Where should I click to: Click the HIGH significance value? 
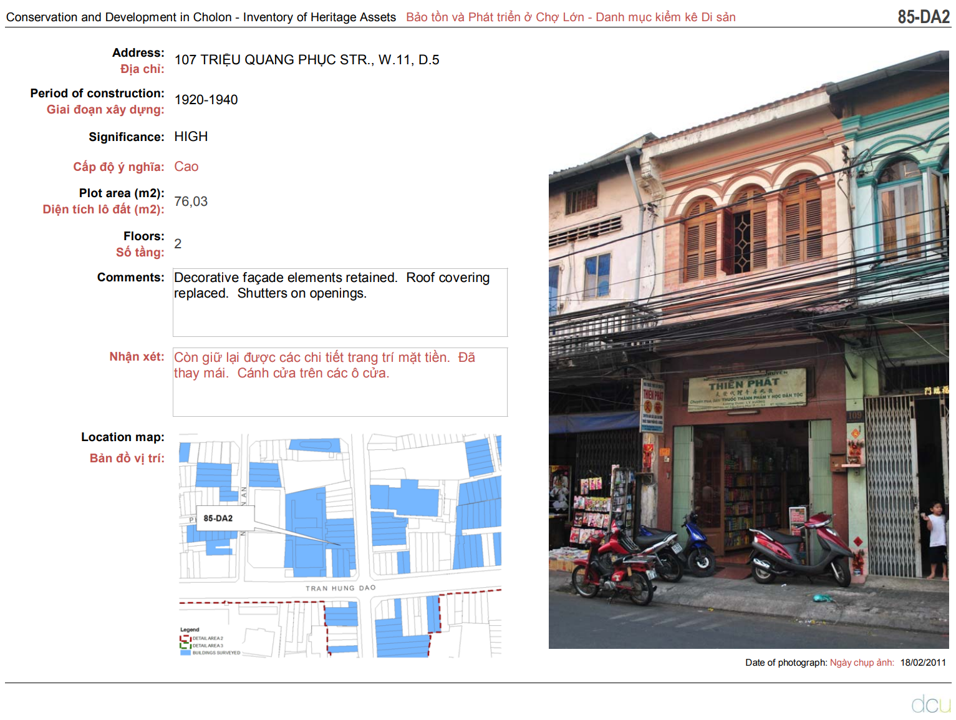click(x=191, y=137)
